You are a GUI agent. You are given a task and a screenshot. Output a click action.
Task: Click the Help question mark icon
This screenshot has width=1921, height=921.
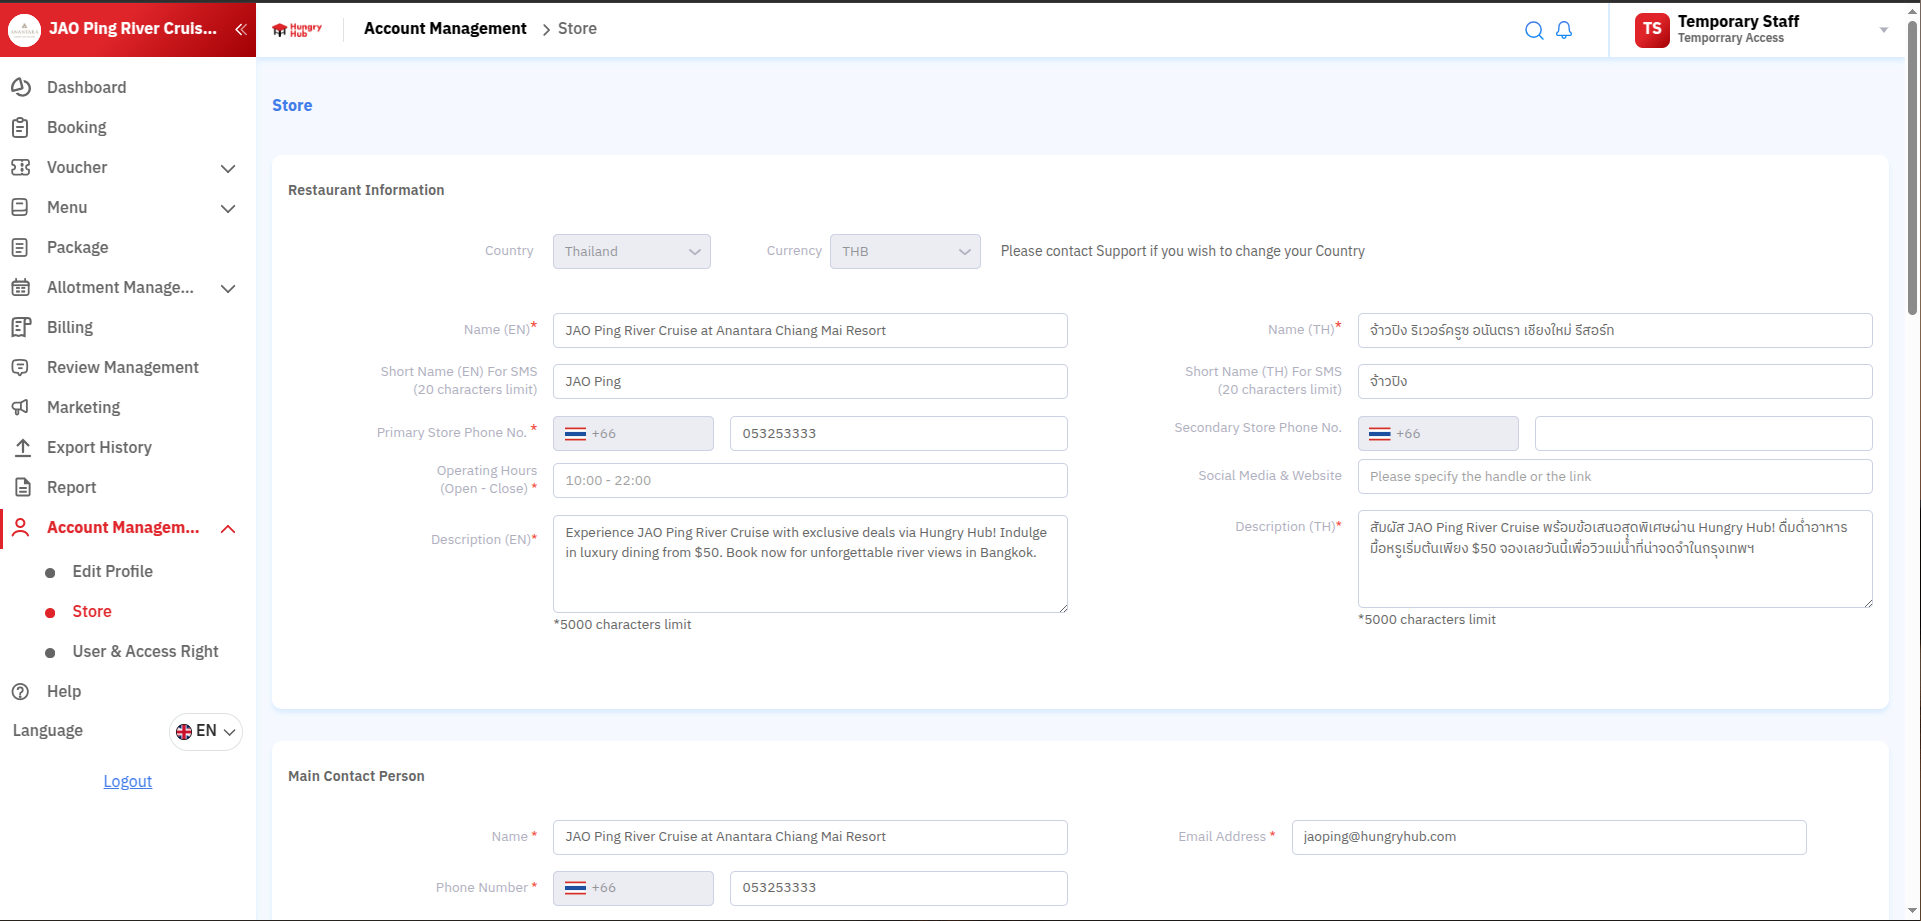click(21, 691)
